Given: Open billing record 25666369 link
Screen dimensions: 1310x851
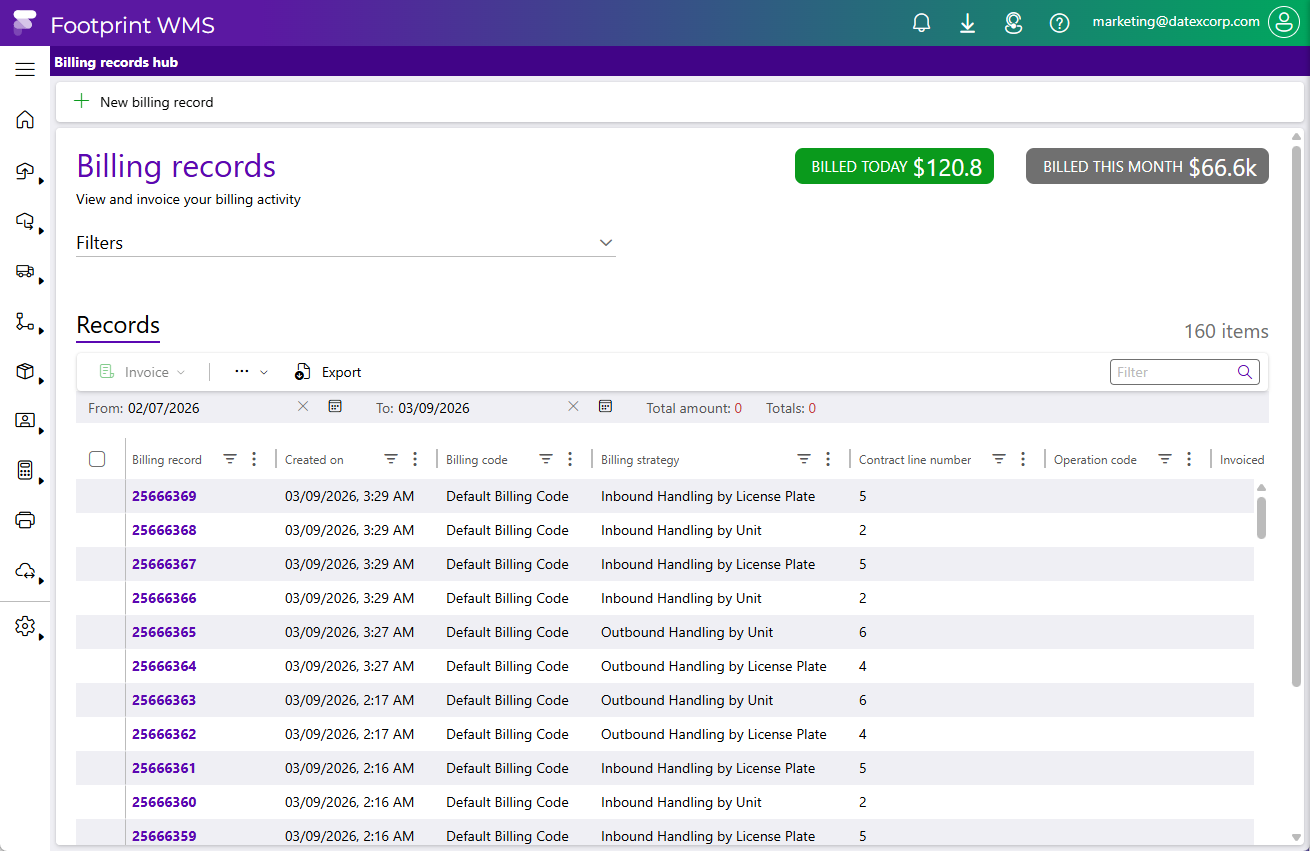Looking at the screenshot, I should tap(164, 496).
